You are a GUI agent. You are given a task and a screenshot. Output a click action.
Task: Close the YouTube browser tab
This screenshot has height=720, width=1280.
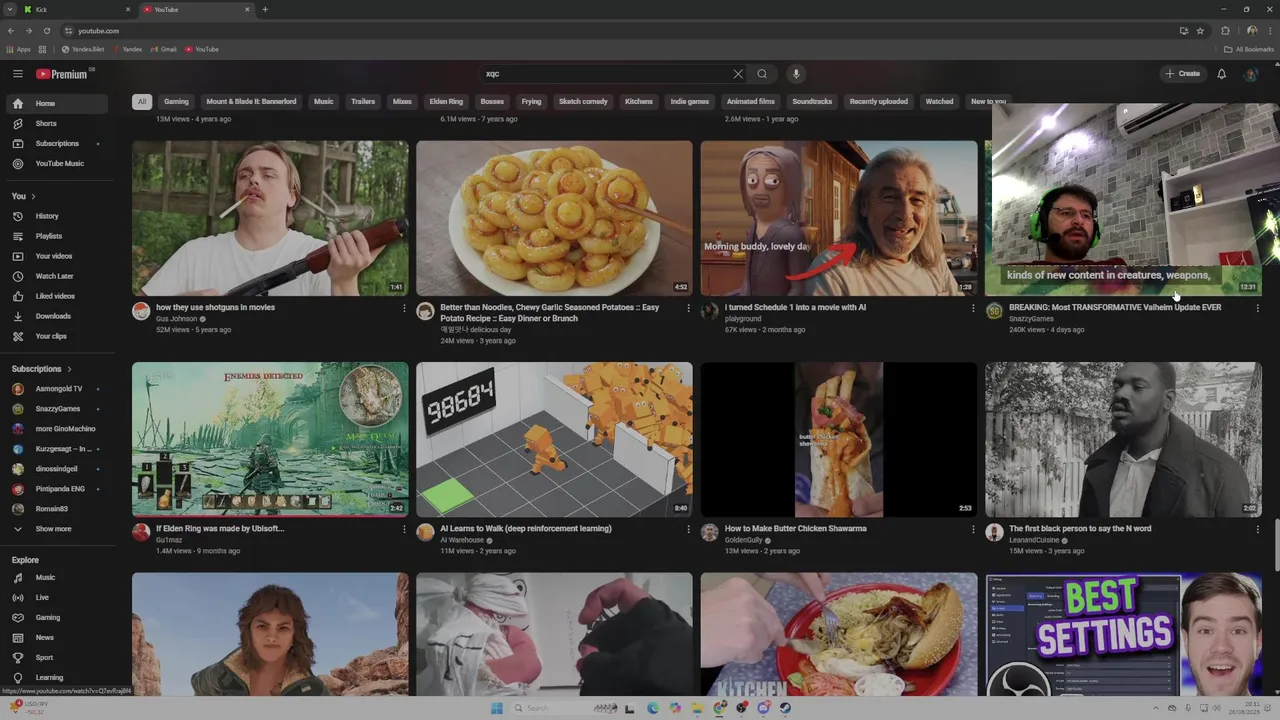point(247,9)
